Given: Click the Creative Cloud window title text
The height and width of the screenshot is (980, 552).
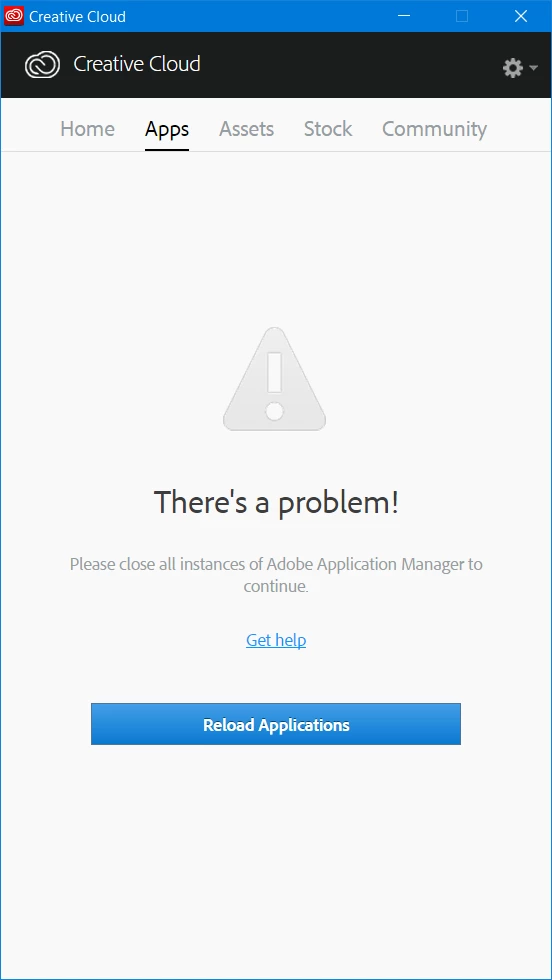Looking at the screenshot, I should [x=78, y=16].
